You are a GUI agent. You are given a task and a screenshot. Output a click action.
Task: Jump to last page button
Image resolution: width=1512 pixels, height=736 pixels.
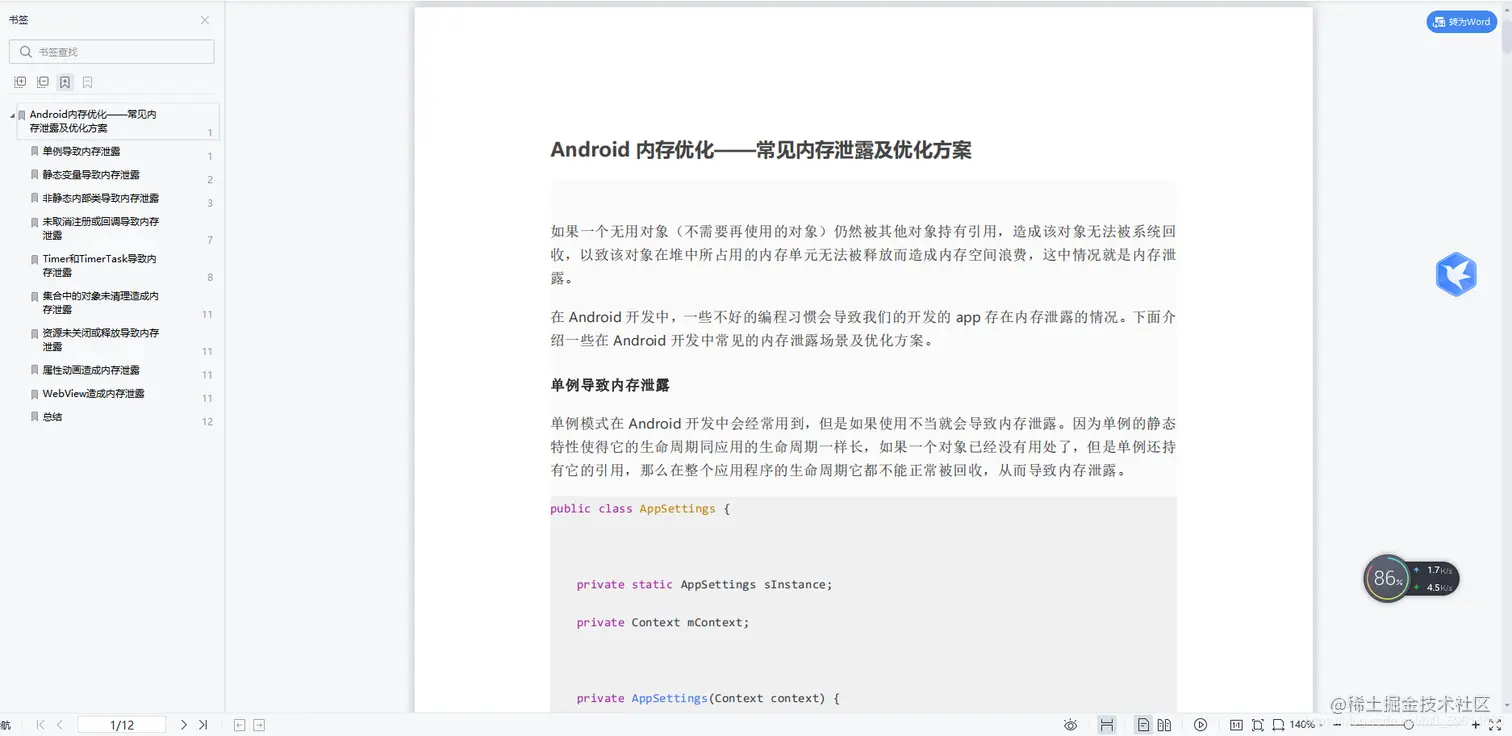[203, 725]
